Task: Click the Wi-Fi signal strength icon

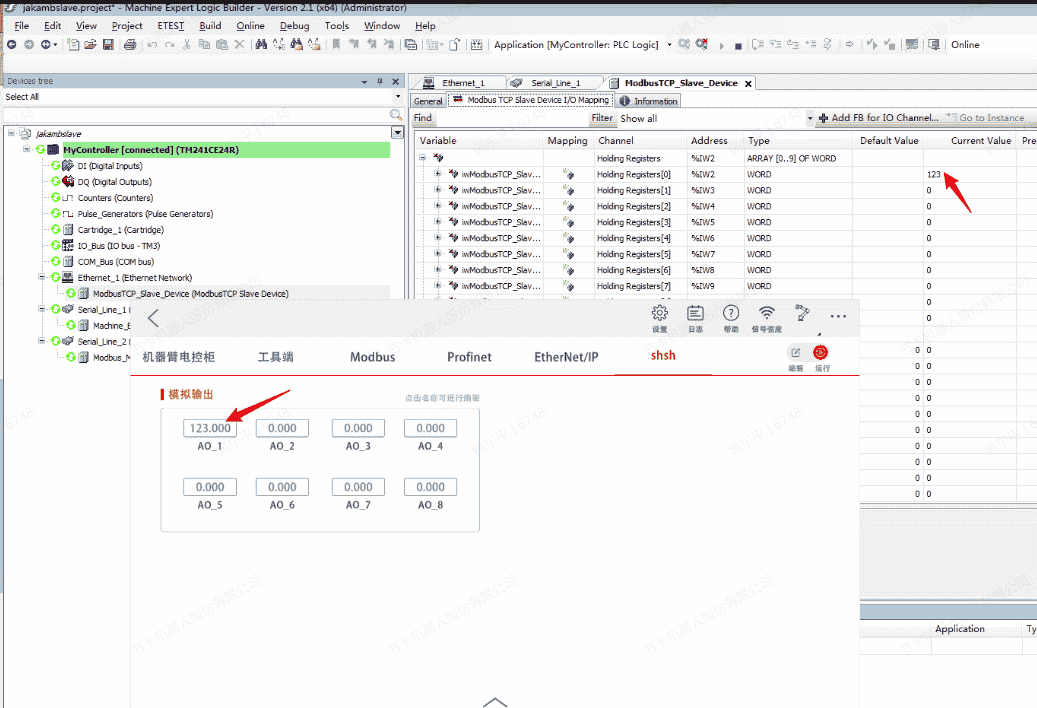Action: 766,314
